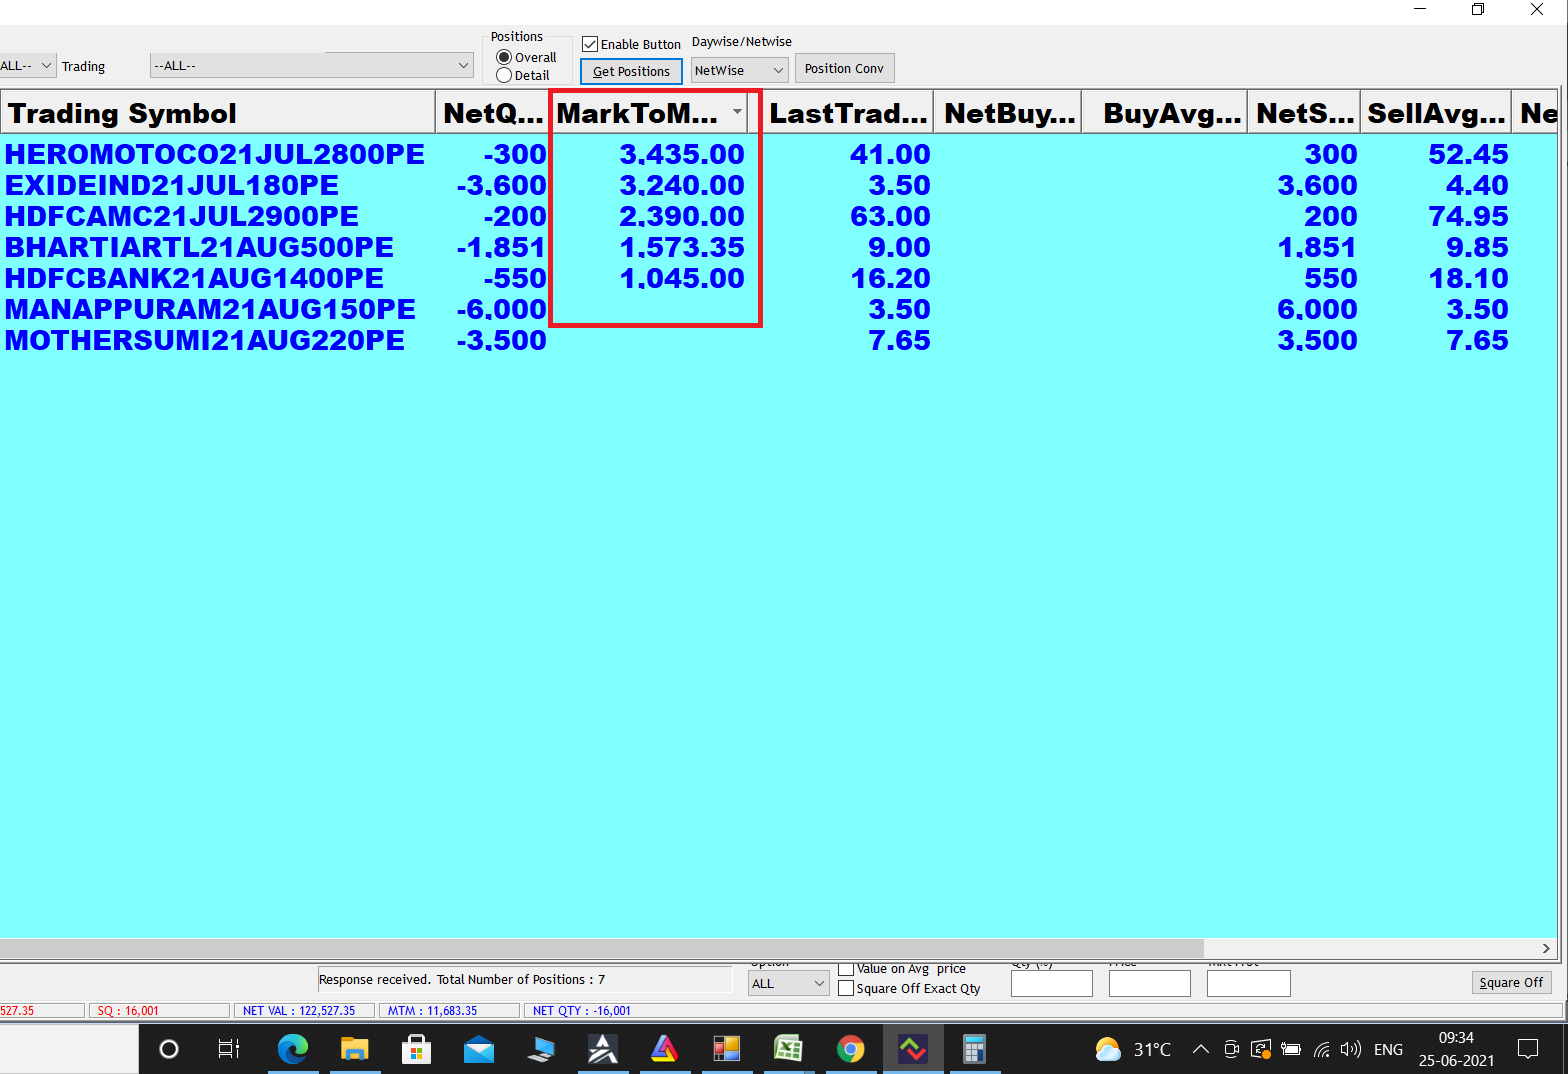The width and height of the screenshot is (1568, 1074).
Task: Open the notification center icon
Action: [x=1528, y=1049]
